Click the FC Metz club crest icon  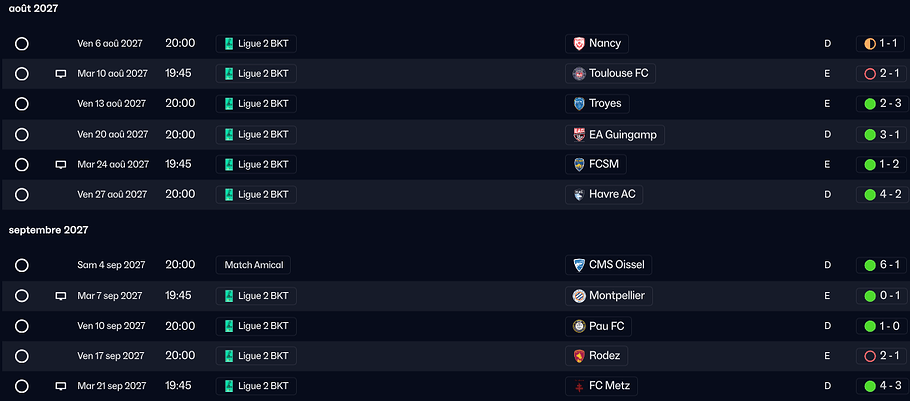pos(578,386)
